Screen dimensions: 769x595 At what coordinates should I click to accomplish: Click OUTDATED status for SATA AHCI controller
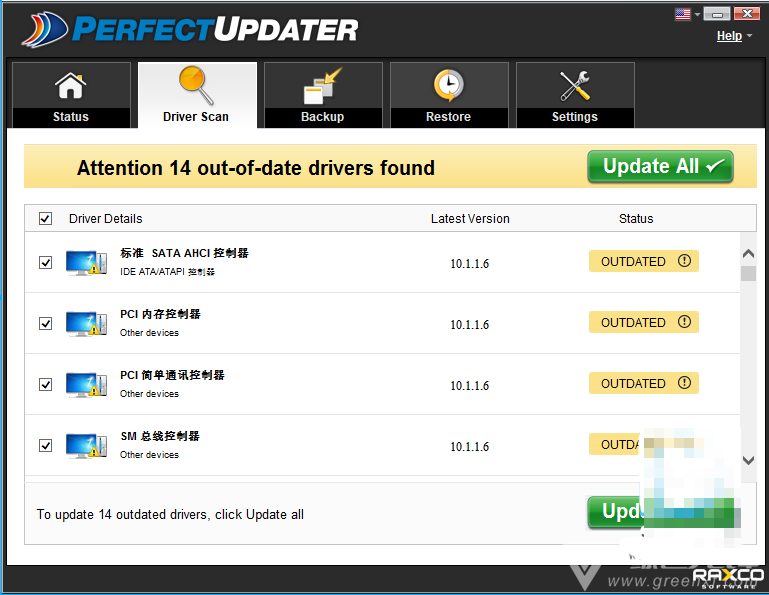(643, 261)
